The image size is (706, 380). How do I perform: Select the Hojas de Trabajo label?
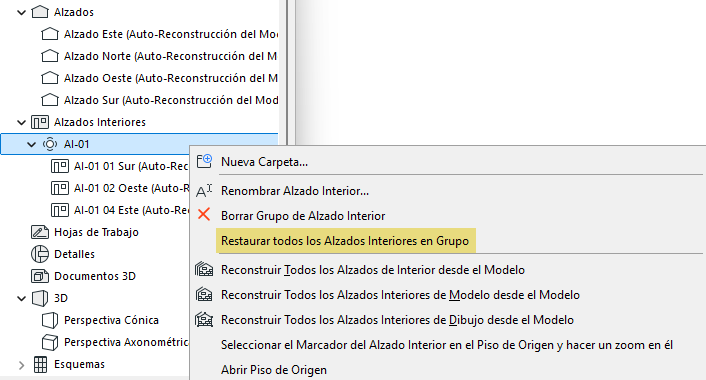pos(96,232)
